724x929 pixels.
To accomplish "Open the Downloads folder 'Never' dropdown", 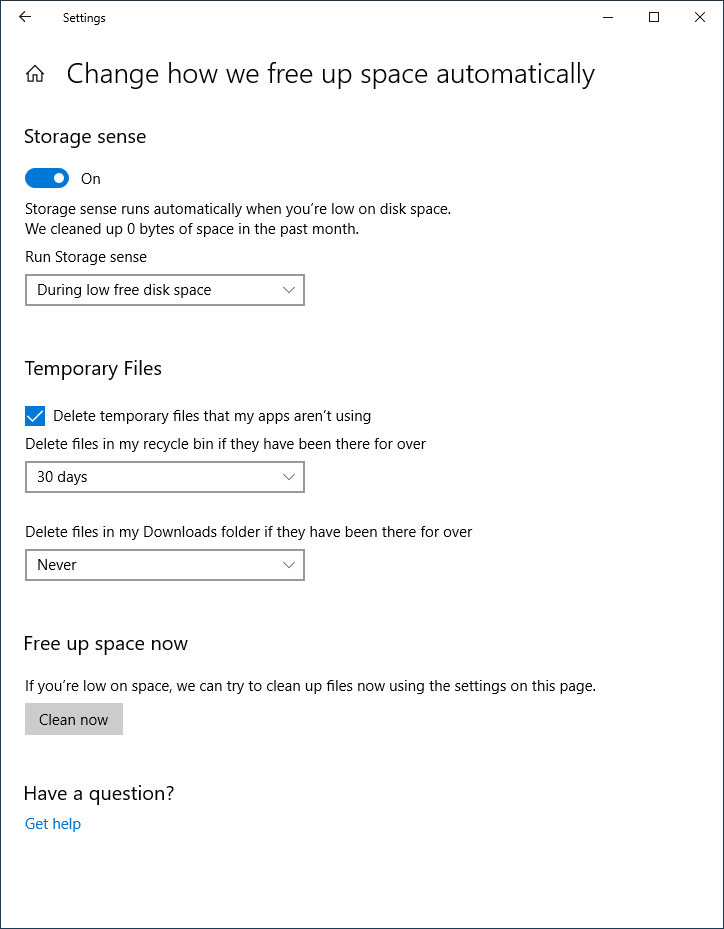I will click(x=165, y=565).
